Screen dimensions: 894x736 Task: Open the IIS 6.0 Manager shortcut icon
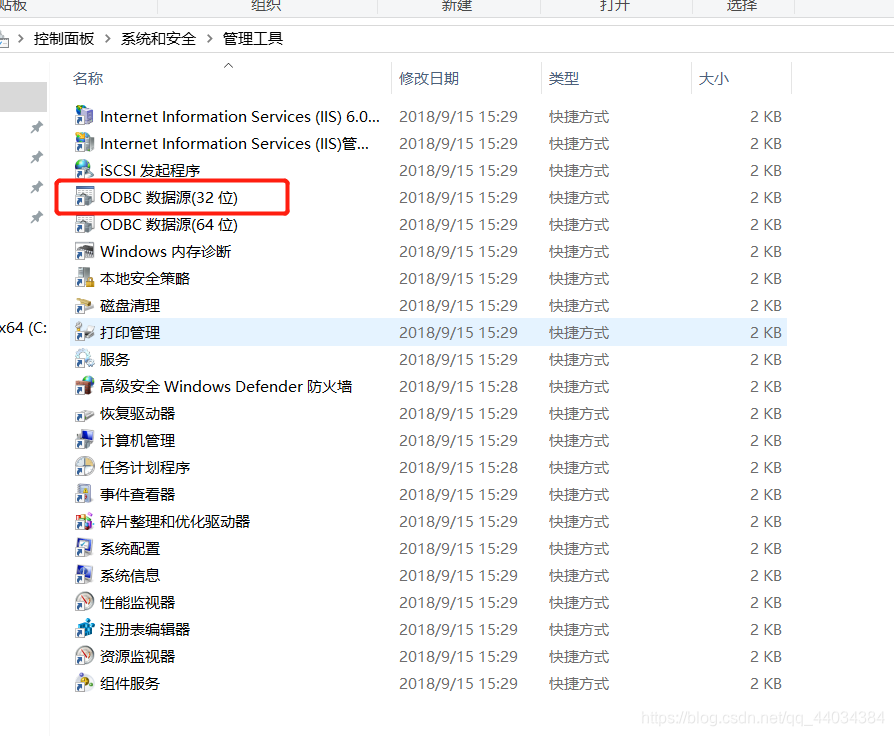[x=84, y=116]
